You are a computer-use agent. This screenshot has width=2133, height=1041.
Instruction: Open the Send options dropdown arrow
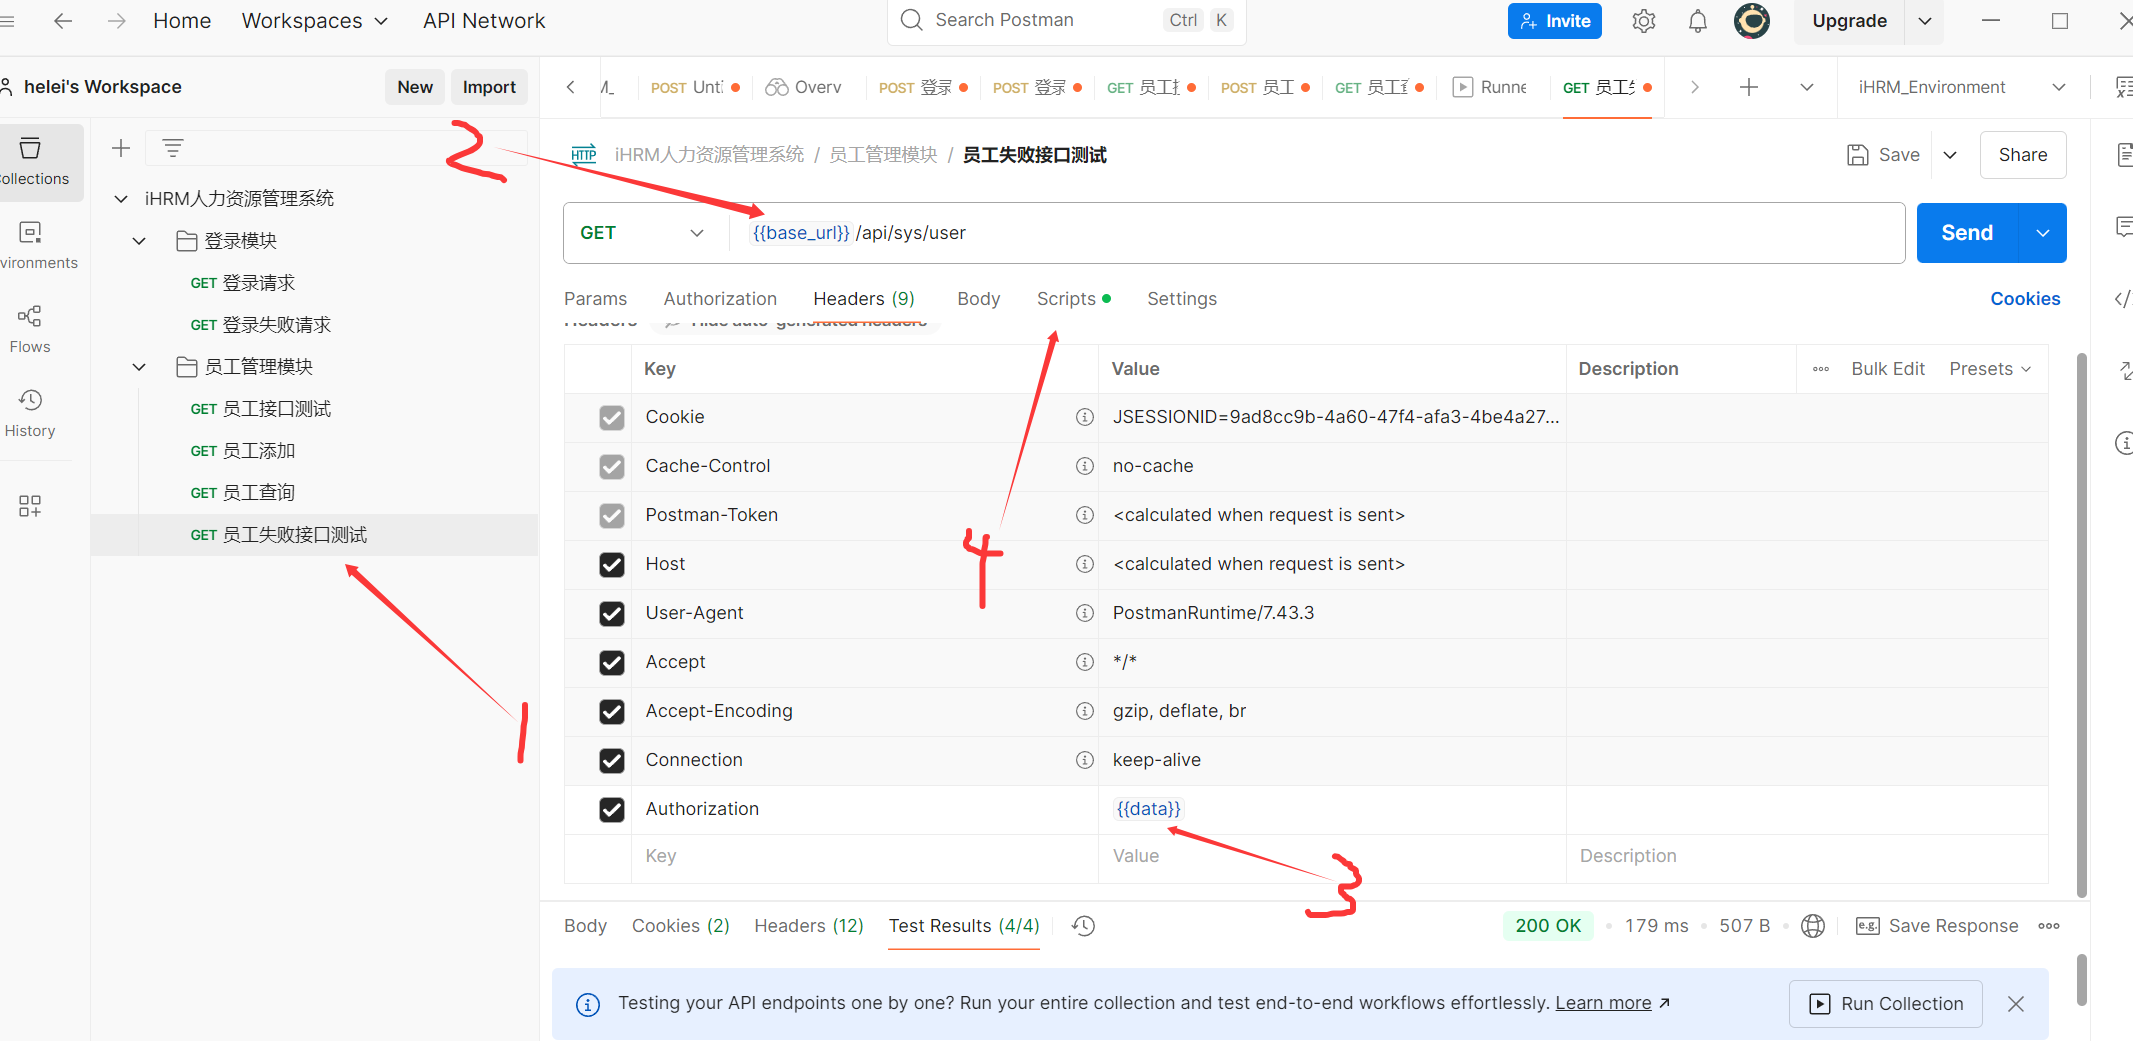pyautogui.click(x=2043, y=233)
